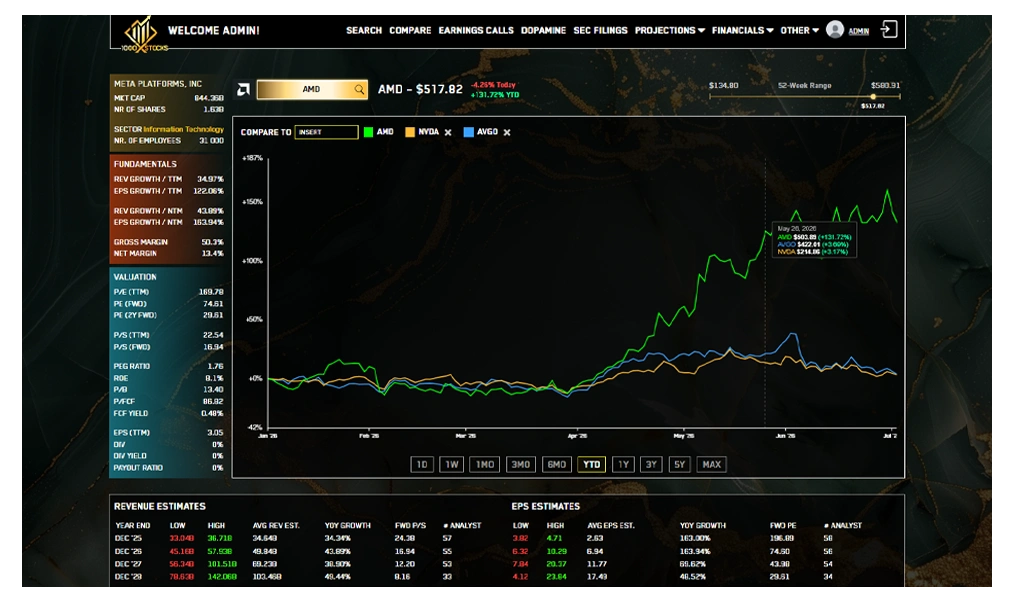Screen dimensions: 1012x600
Task: Click the EPS Growth / TTM value 122.06%
Action: (x=208, y=191)
